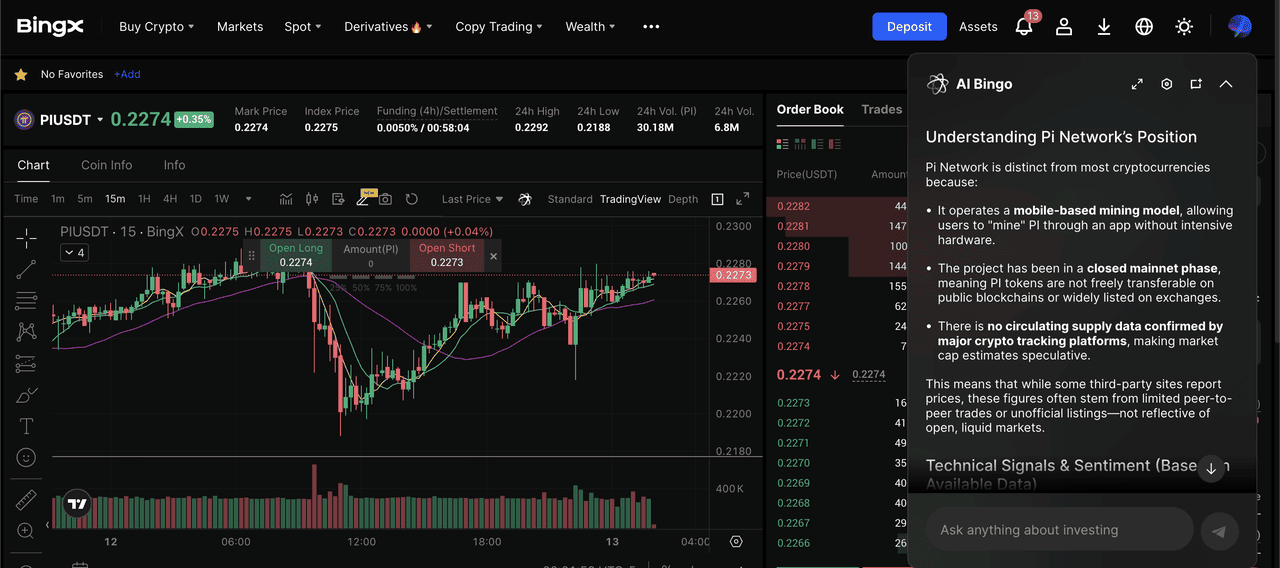
Task: Open the AI Bingo new chat icon
Action: tap(1196, 84)
